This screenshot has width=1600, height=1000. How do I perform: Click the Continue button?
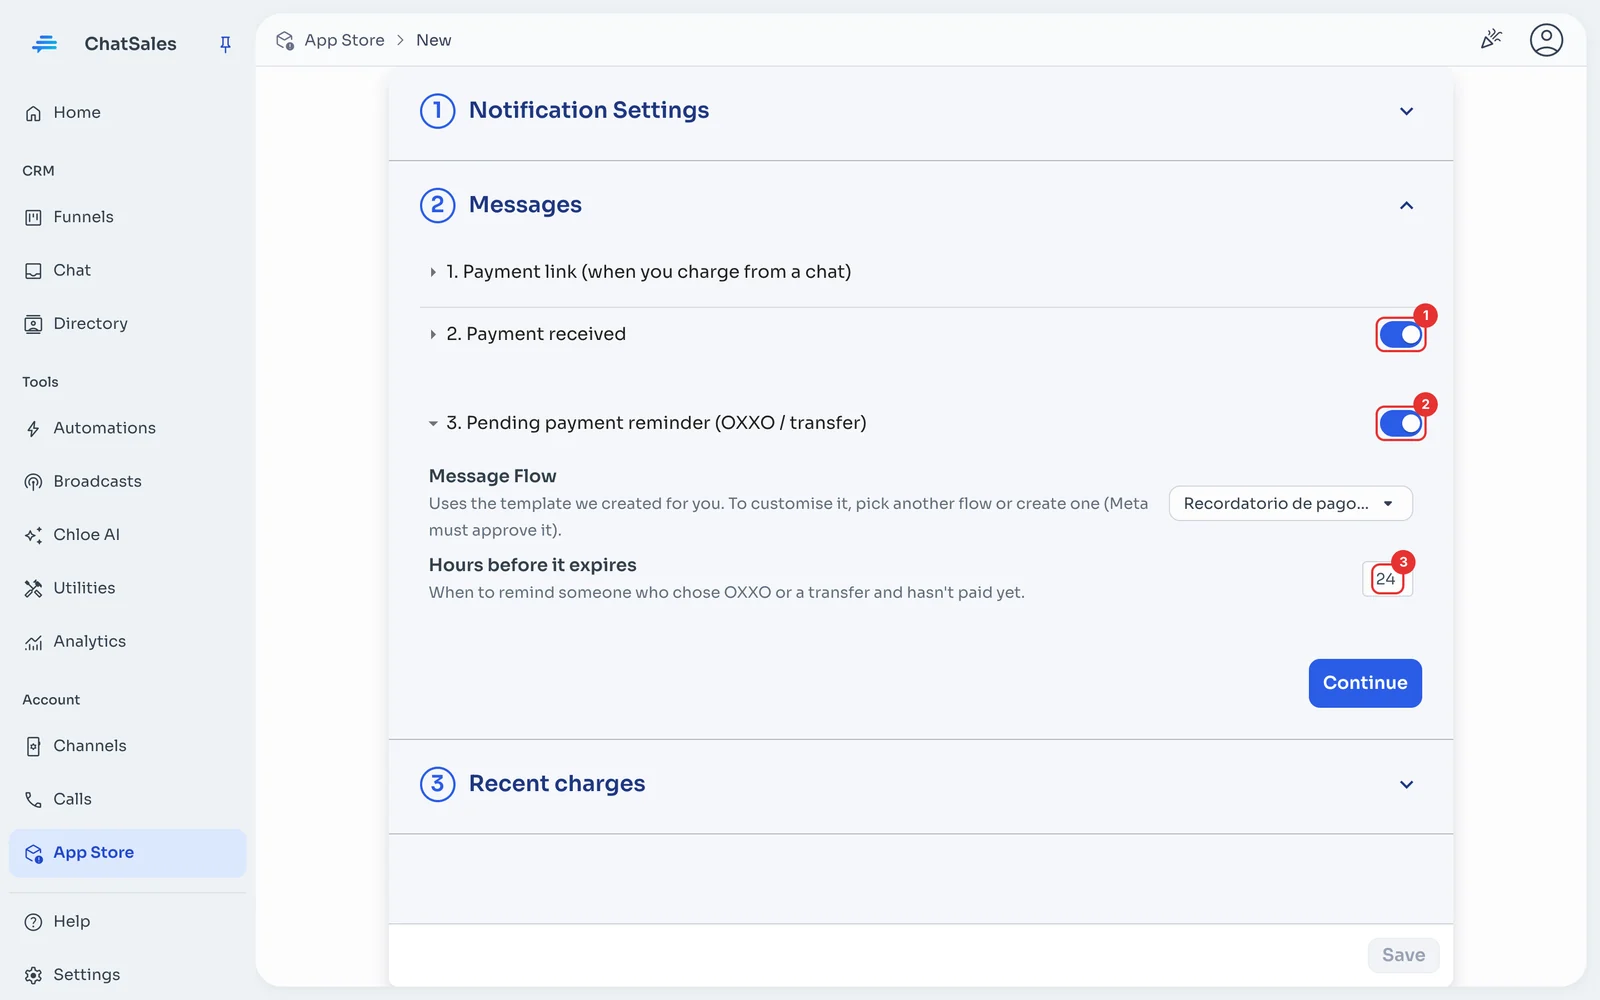1365,683
